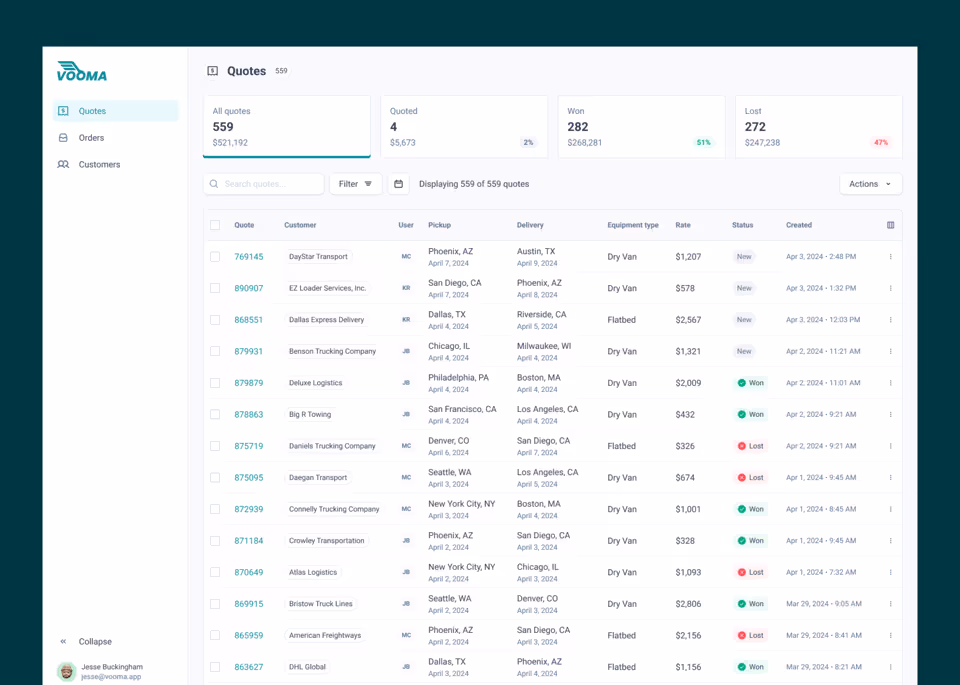Open the Filter dropdown
The width and height of the screenshot is (960, 685).
[x=355, y=184]
